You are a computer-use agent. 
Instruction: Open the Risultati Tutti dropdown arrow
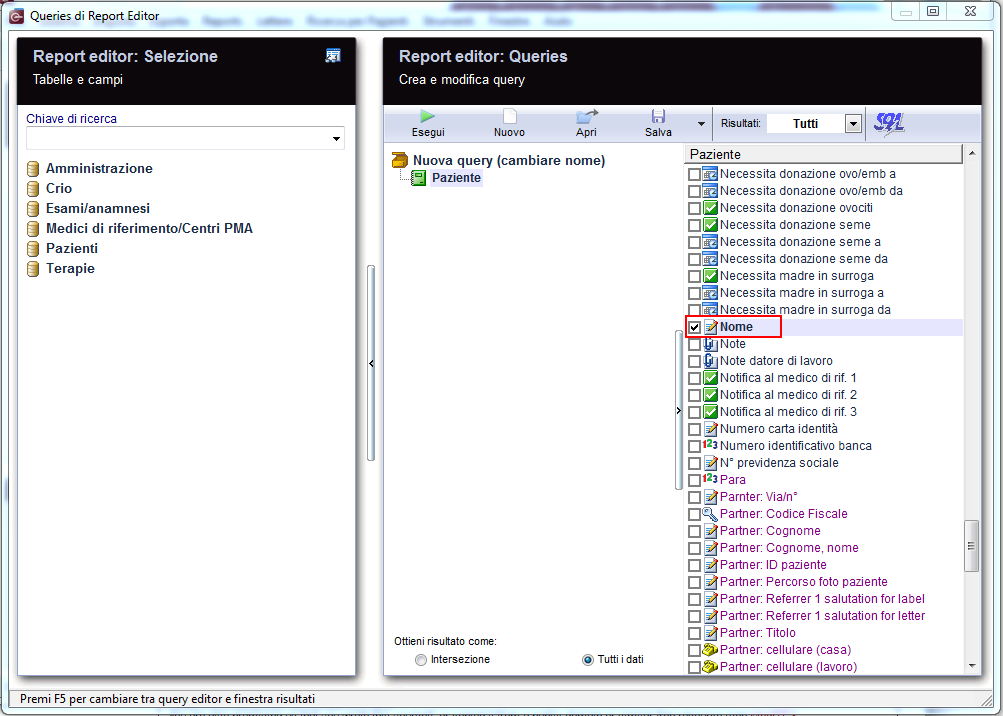(x=853, y=123)
